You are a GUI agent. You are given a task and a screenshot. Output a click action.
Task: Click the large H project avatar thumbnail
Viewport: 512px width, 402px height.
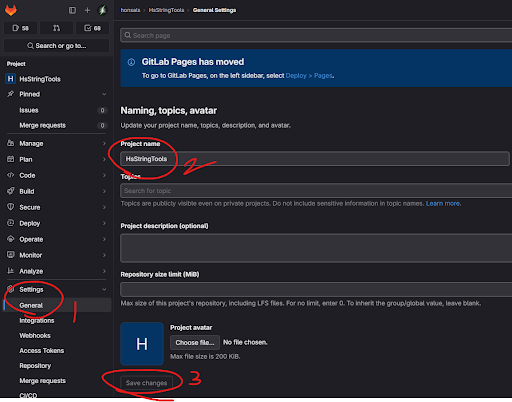click(x=142, y=344)
